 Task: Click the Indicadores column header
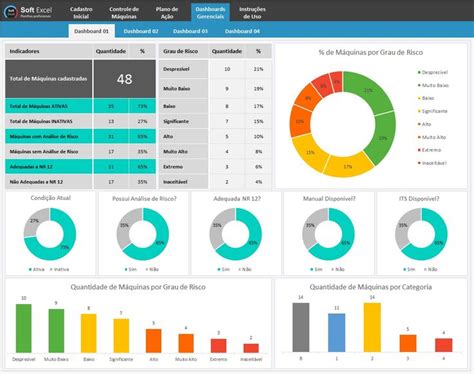(49, 51)
